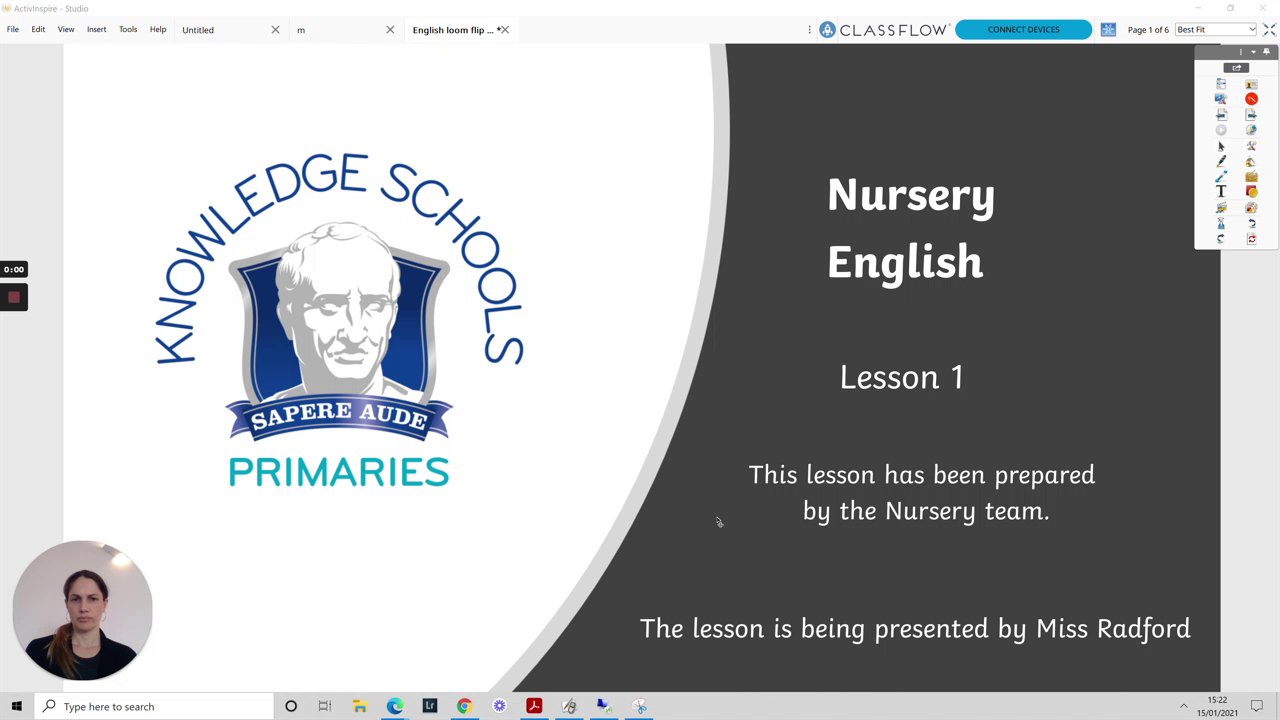Show hidden system tray icons

[1184, 706]
